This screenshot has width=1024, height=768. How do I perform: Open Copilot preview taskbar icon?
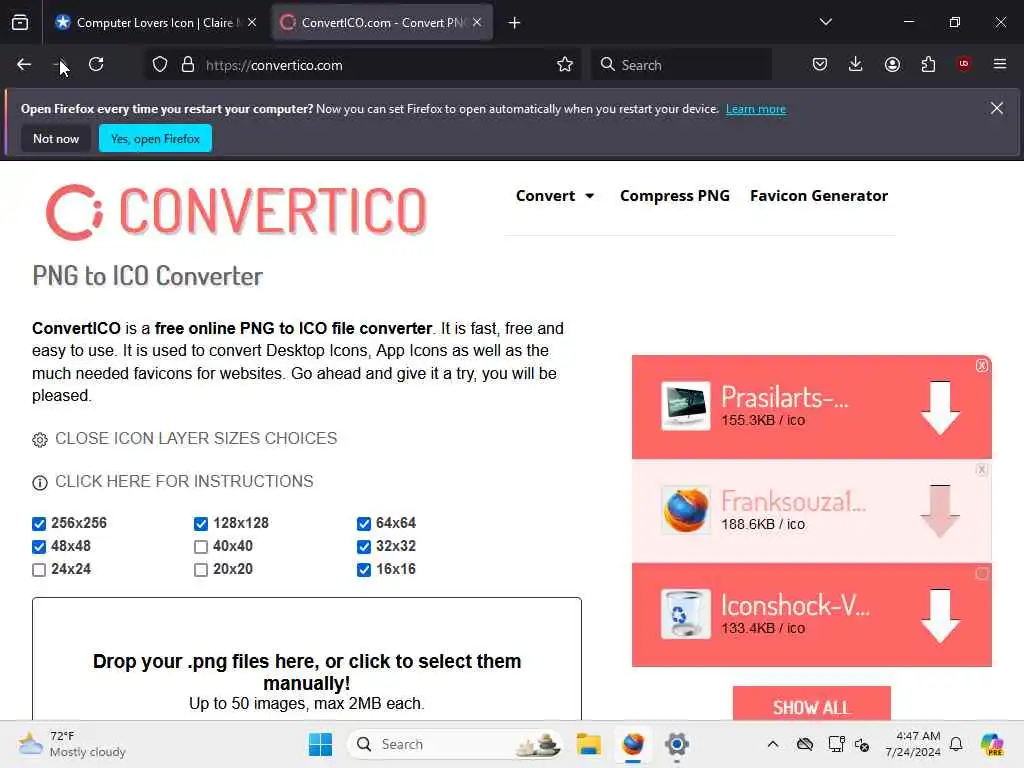[992, 744]
